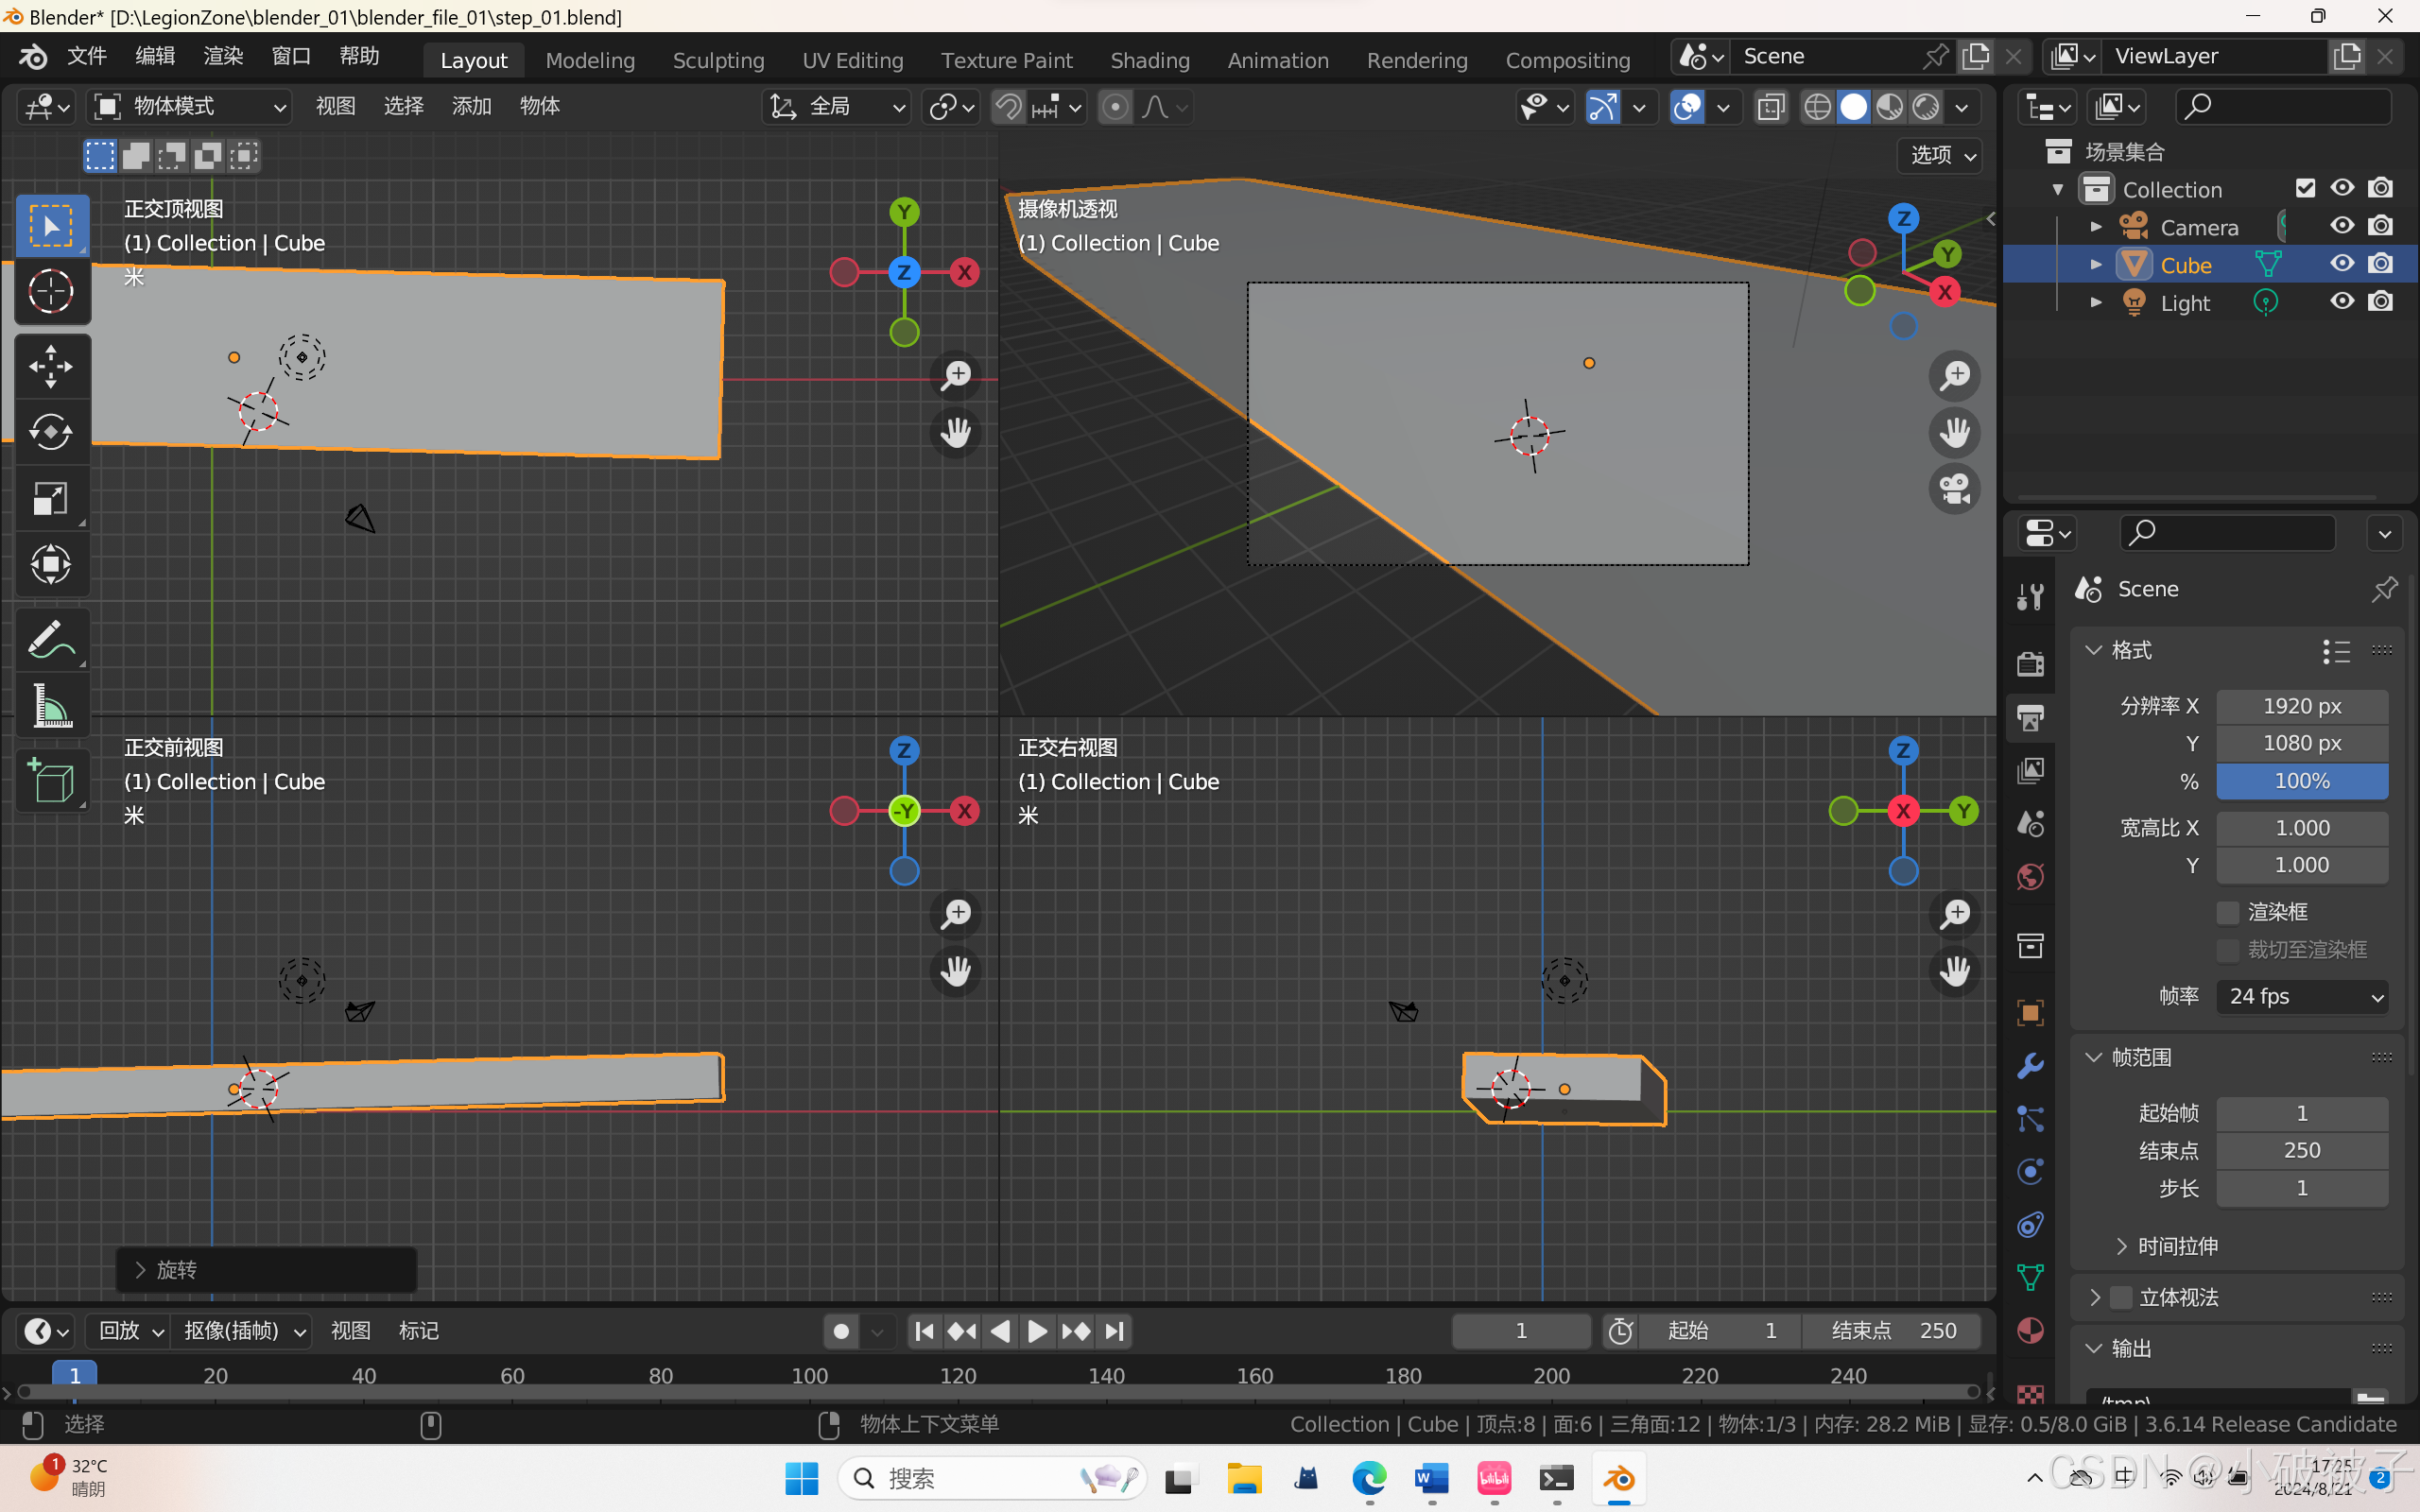2420x1512 pixels.
Task: Open the Modifier properties wrench tab
Action: 2030,1066
